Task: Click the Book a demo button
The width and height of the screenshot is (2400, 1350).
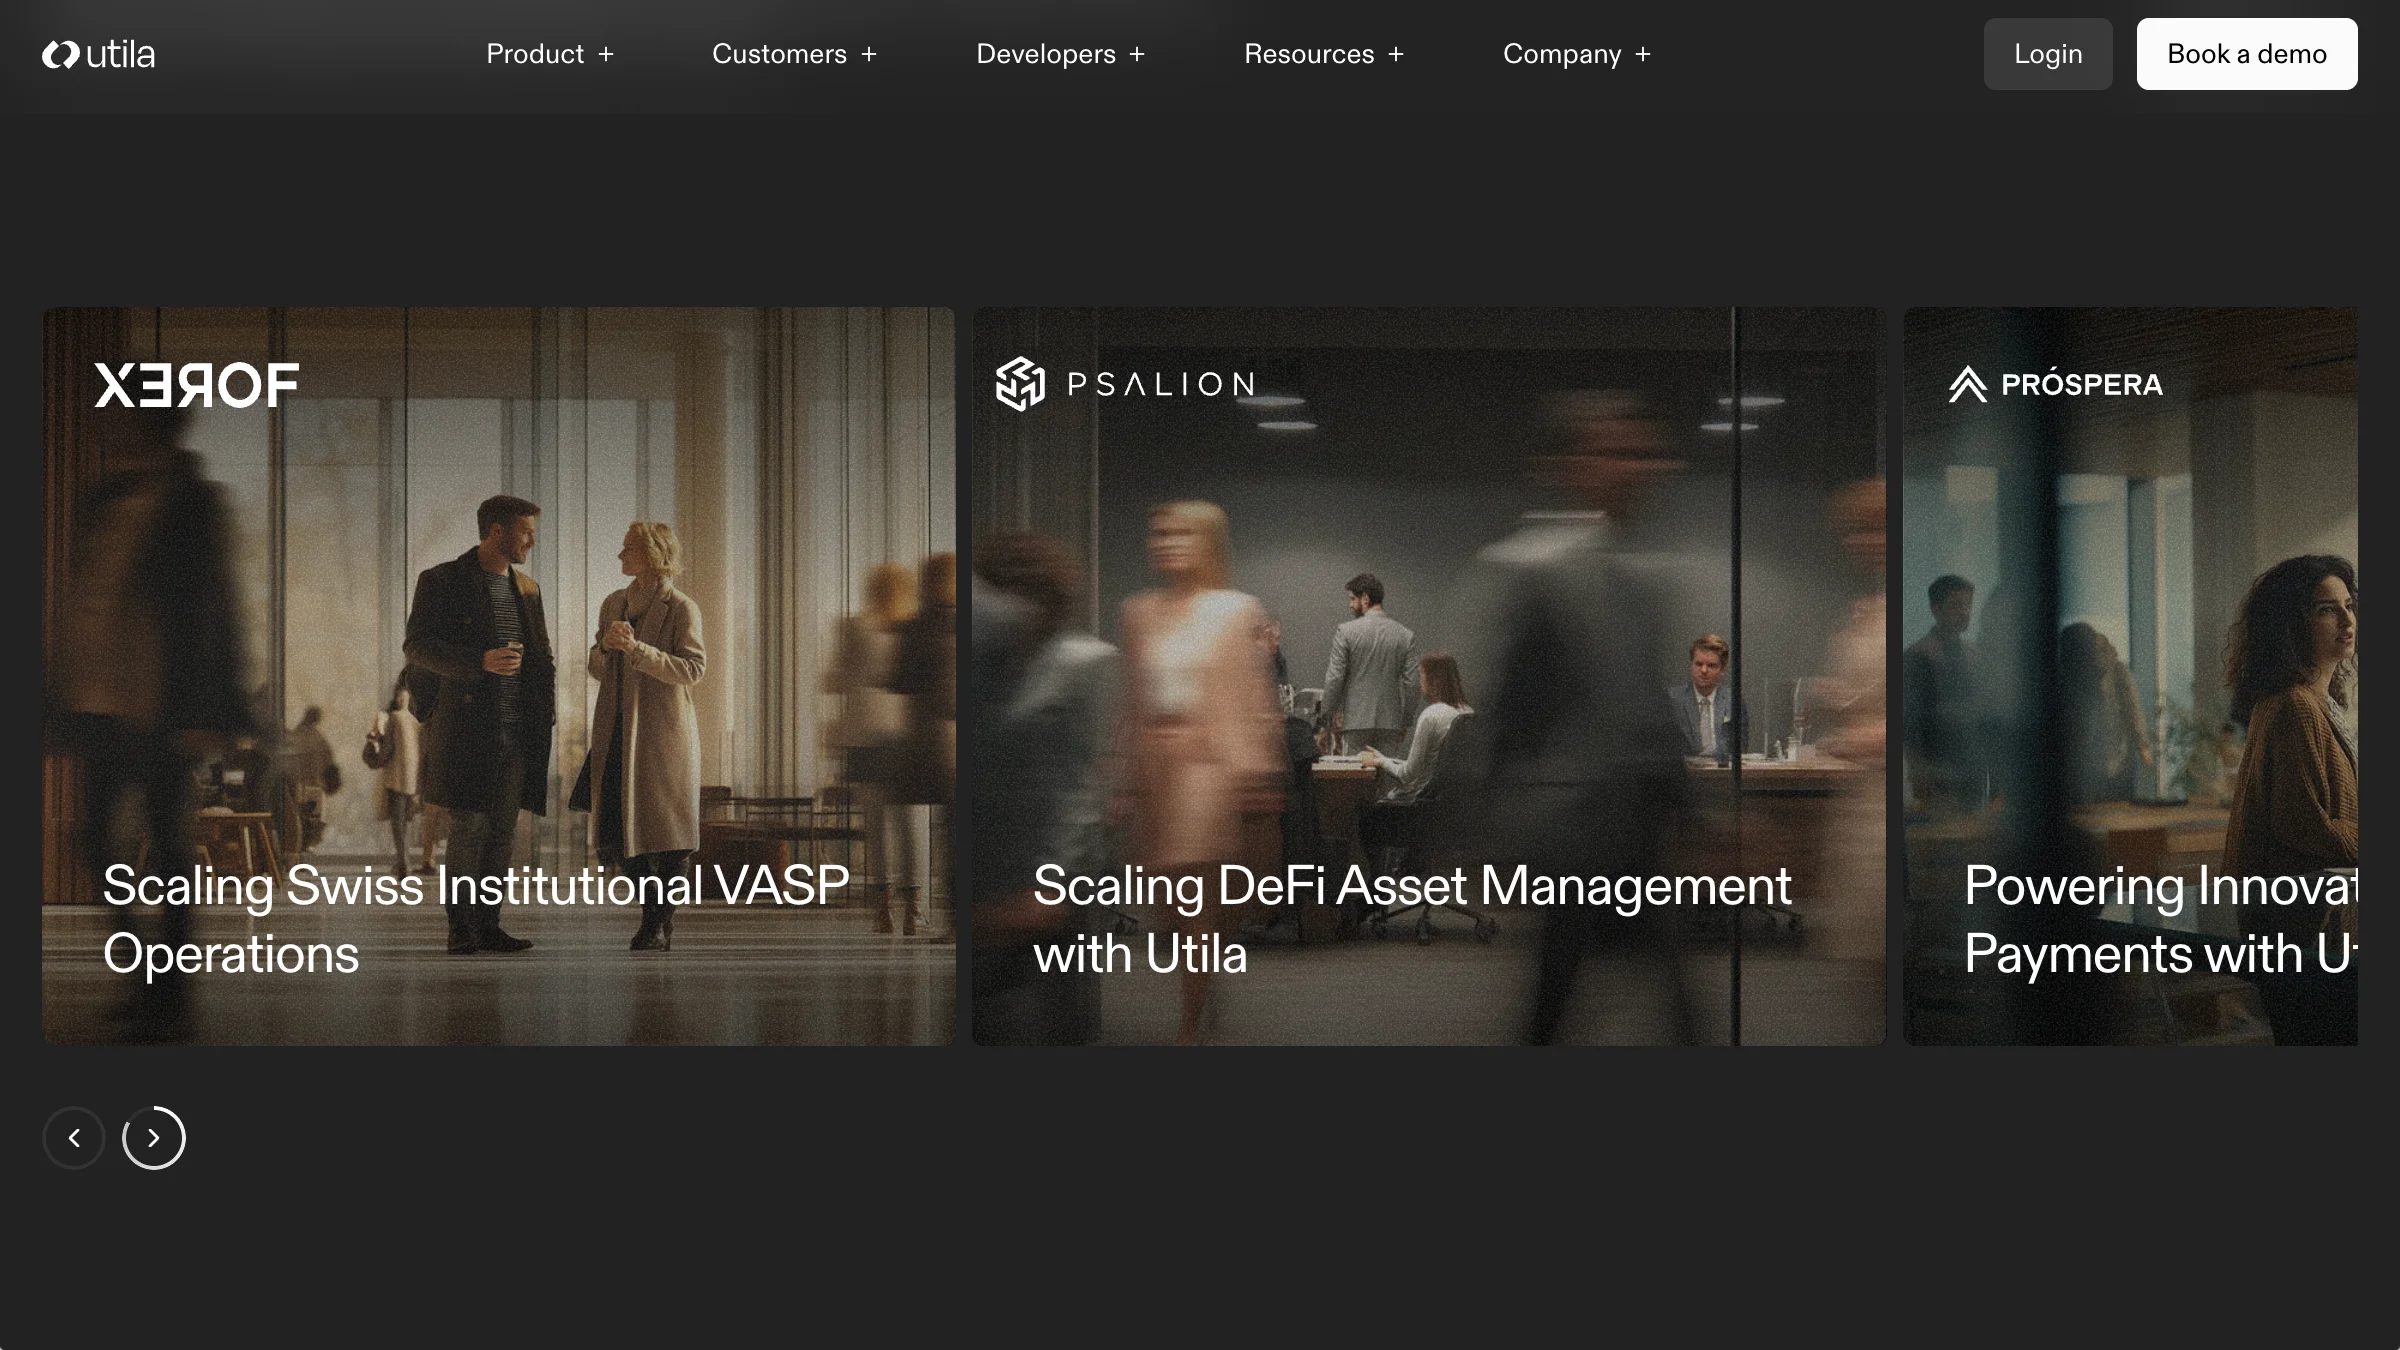Action: pos(2246,54)
